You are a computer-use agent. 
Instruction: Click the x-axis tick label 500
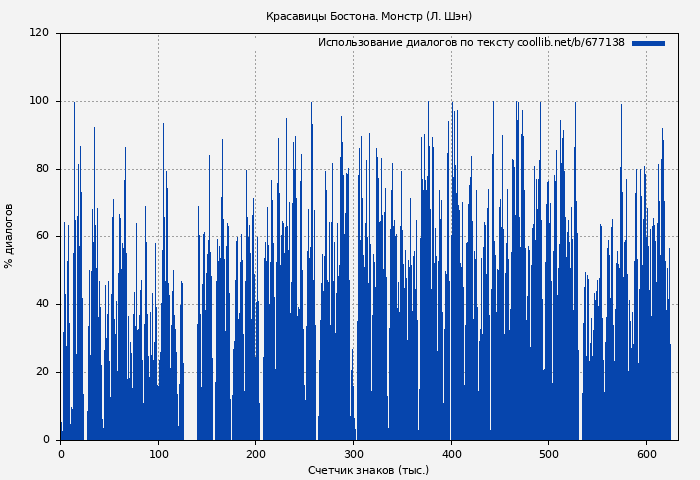click(548, 454)
